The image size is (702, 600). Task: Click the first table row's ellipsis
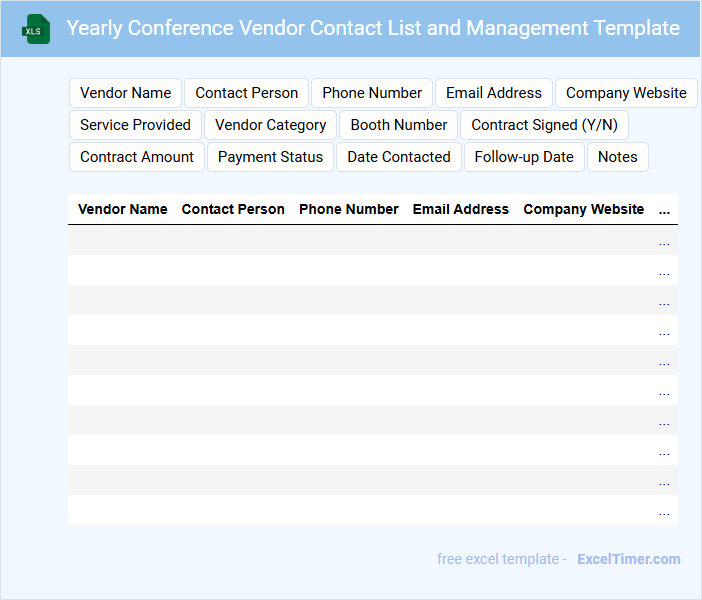coord(664,241)
